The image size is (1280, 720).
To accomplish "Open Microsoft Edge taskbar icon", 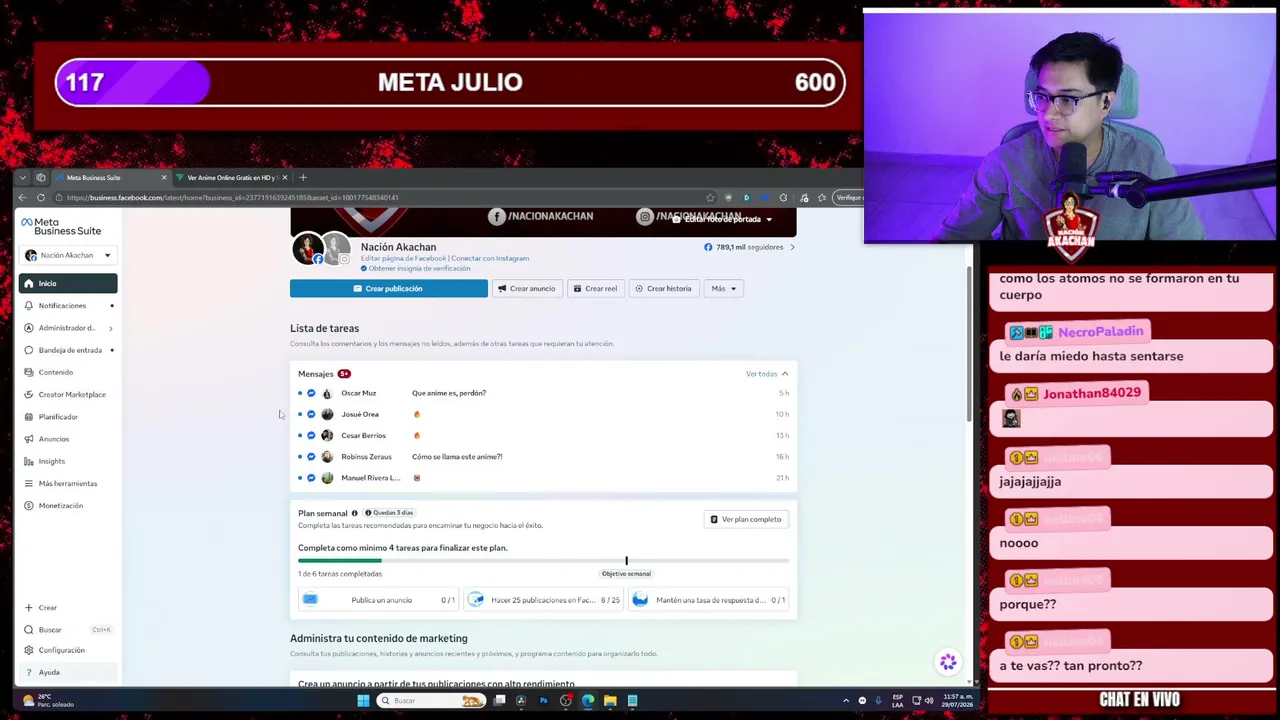I will coord(588,700).
